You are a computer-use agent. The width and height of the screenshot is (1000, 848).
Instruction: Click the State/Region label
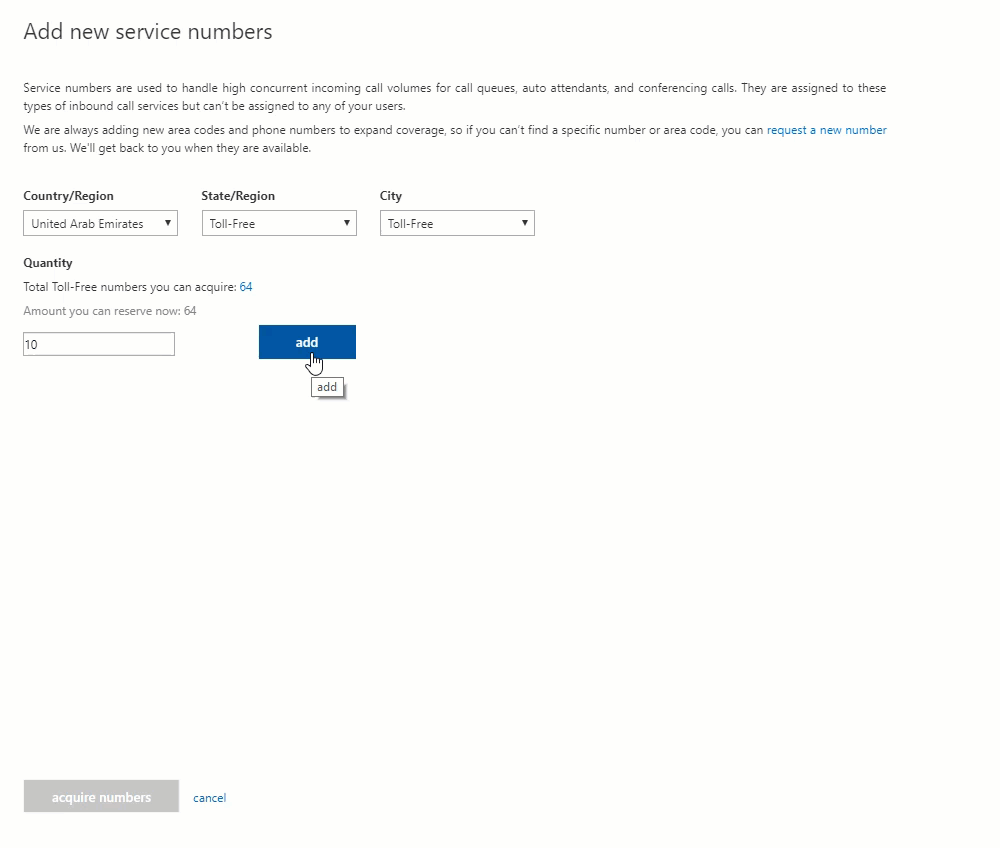238,196
